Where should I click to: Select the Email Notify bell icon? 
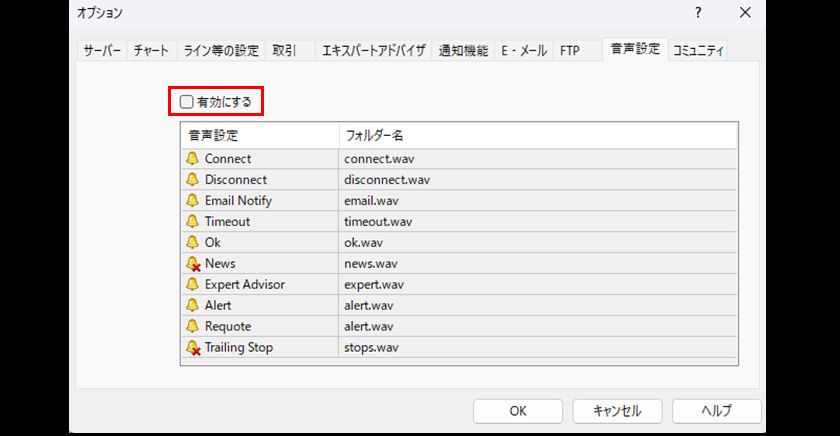pos(193,201)
